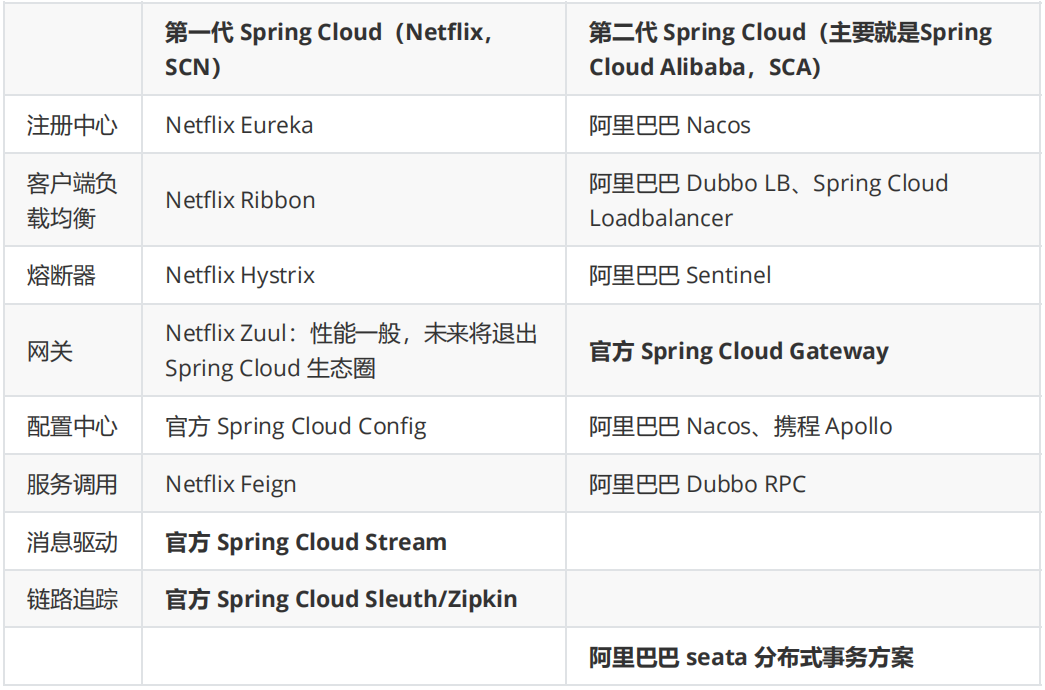The height and width of the screenshot is (690, 1045).
Task: Select the seata 分布式事务方案 cell
Action: point(804,657)
